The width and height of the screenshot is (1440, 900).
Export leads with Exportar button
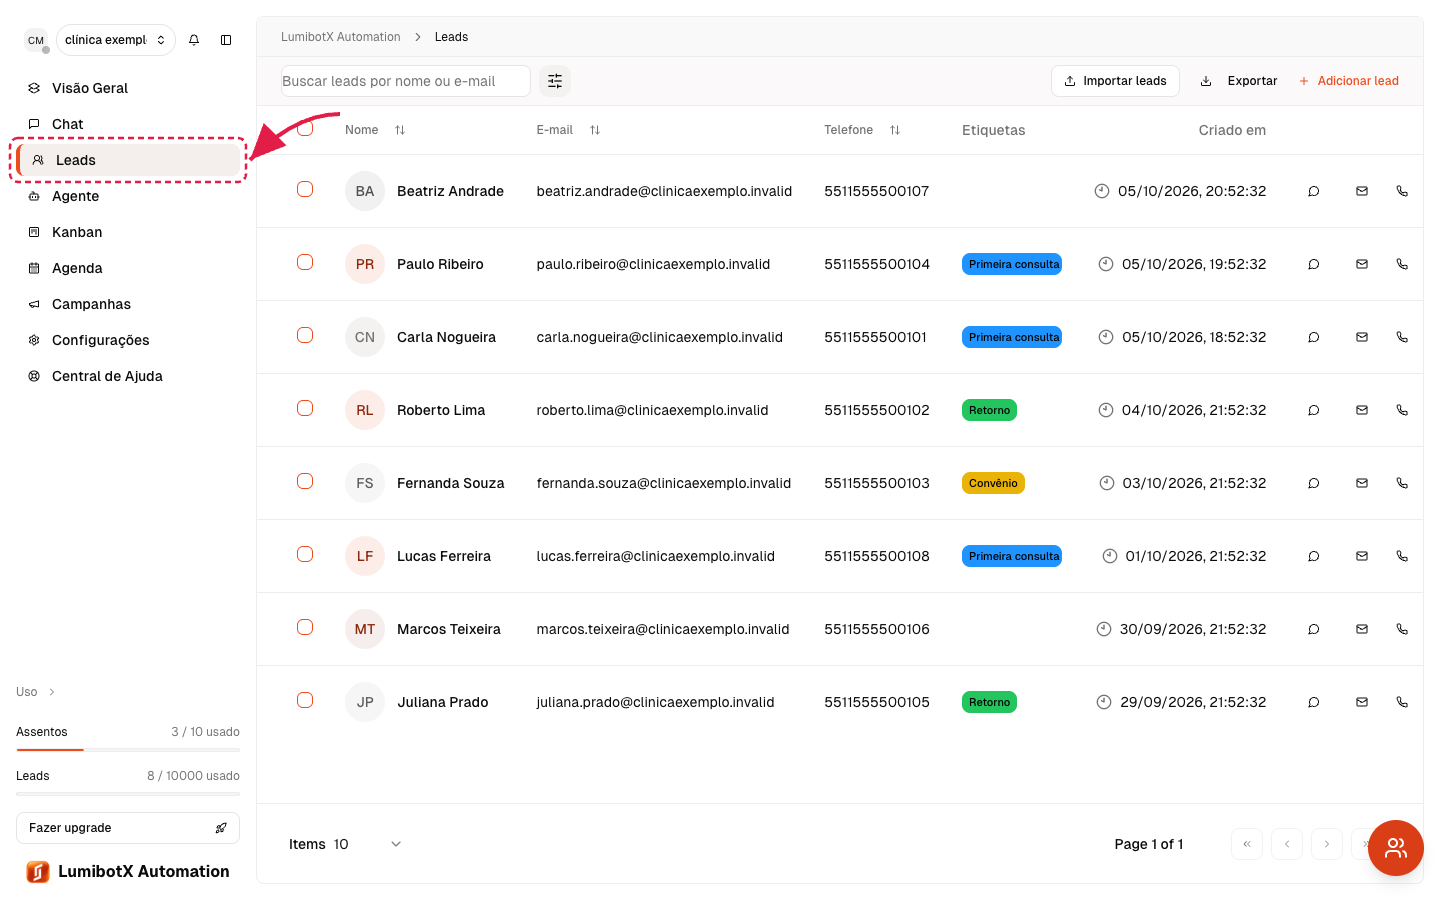click(1239, 81)
